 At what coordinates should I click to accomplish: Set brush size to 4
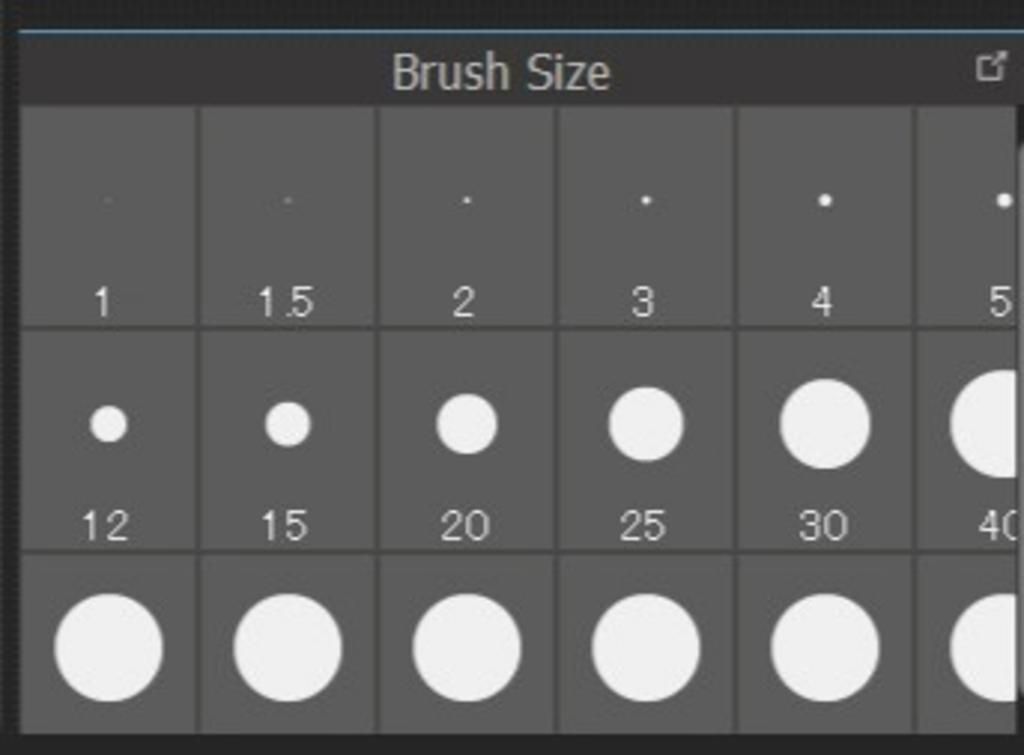click(824, 216)
